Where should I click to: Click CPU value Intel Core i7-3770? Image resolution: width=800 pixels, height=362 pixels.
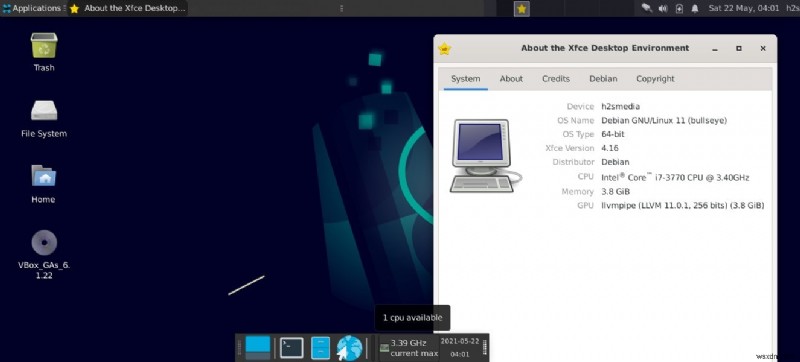coord(674,177)
